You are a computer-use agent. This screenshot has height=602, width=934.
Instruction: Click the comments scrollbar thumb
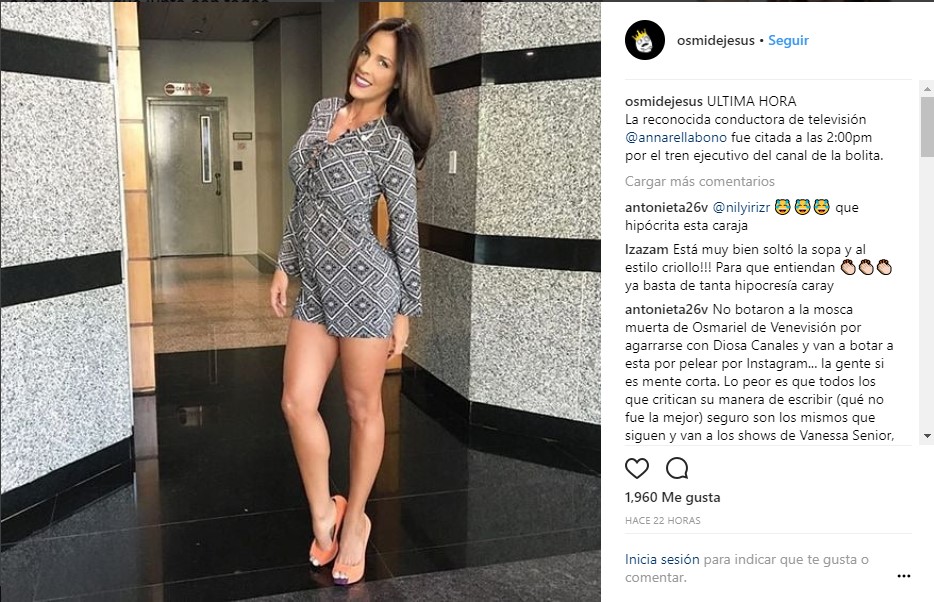tap(927, 126)
